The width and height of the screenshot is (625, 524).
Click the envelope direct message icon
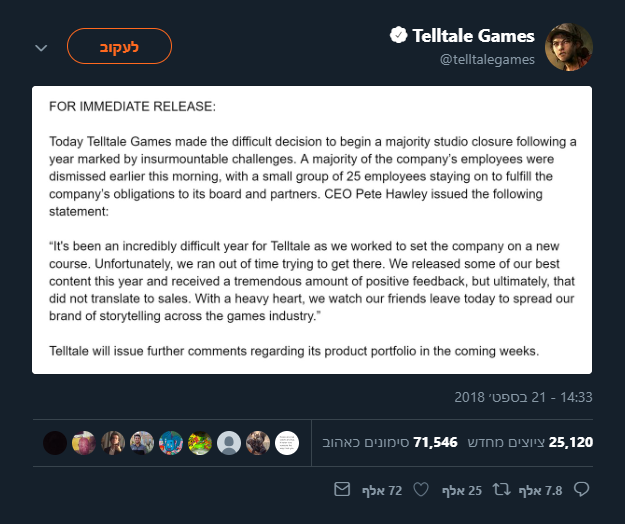(342, 490)
